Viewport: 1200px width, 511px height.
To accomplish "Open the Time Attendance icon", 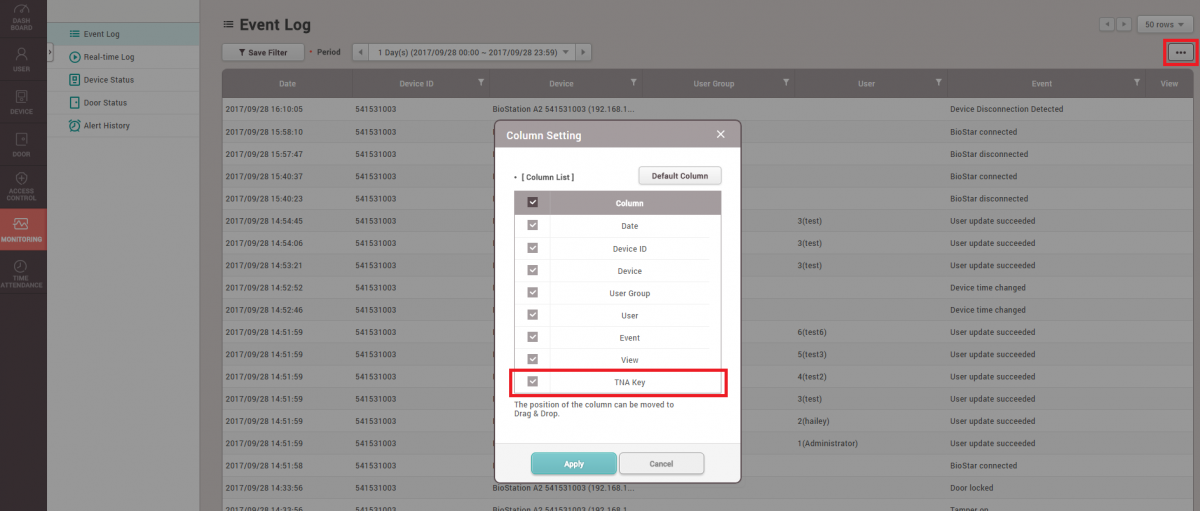I will pos(21,273).
